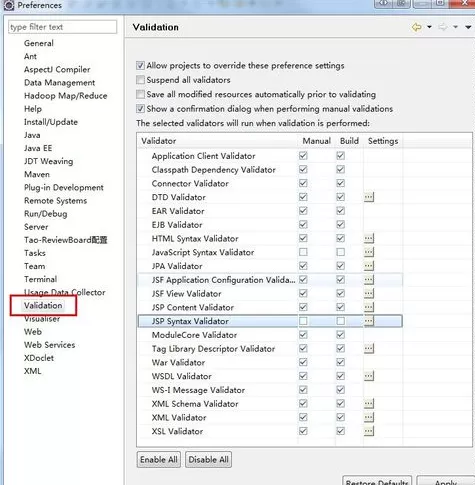
Task: Open the forward history dropdown arrow
Action: pos(455,27)
